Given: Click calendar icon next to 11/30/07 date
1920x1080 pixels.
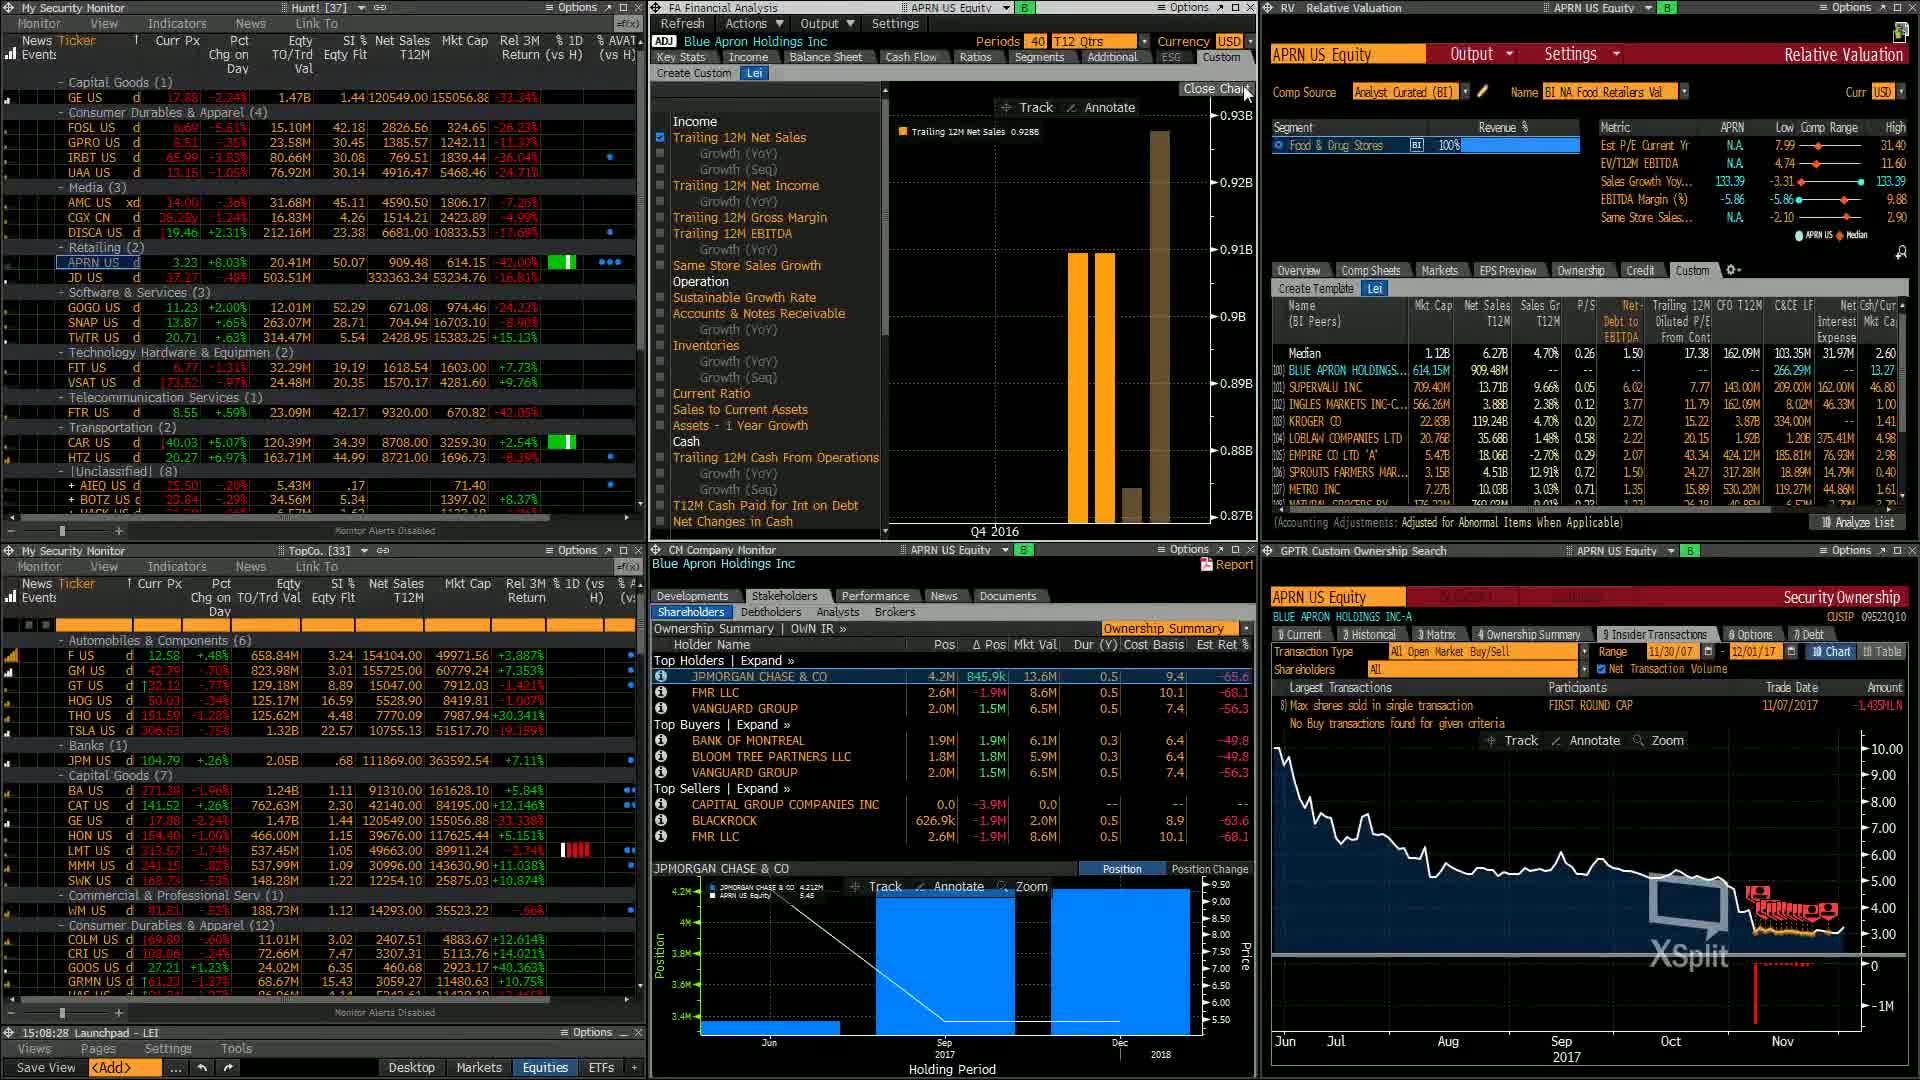Looking at the screenshot, I should [1708, 652].
